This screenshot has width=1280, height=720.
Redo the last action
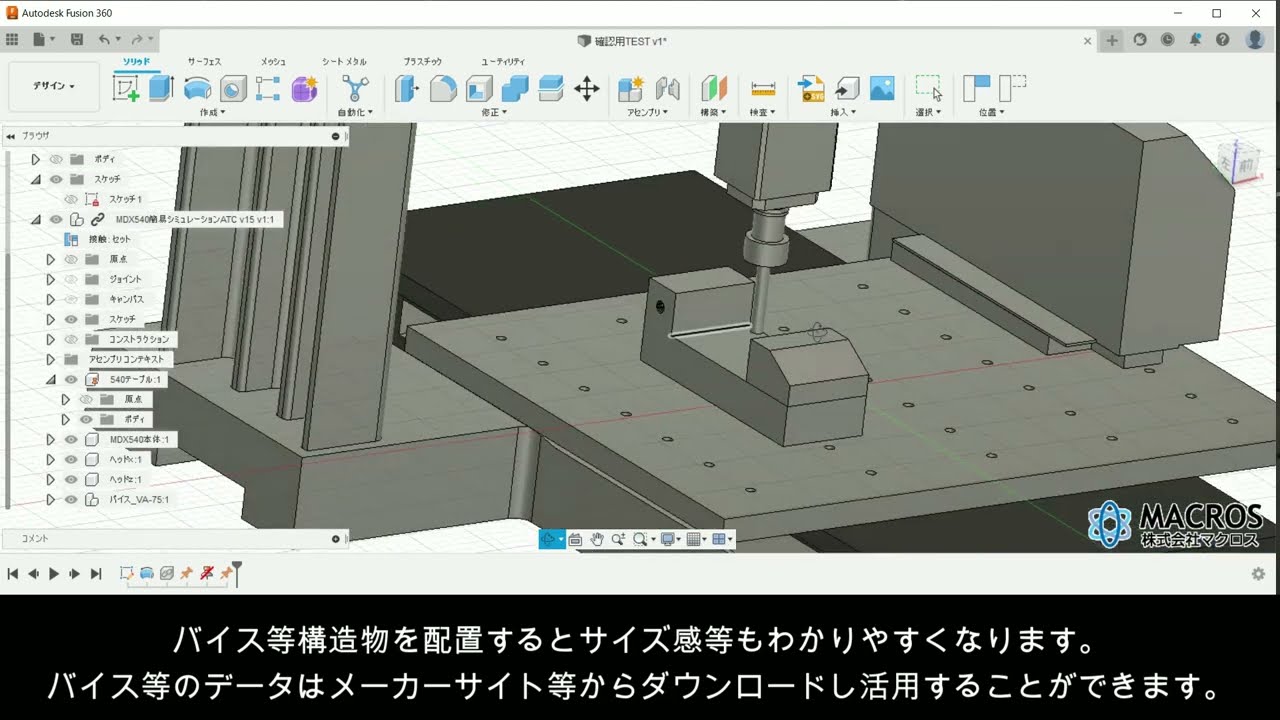137,40
